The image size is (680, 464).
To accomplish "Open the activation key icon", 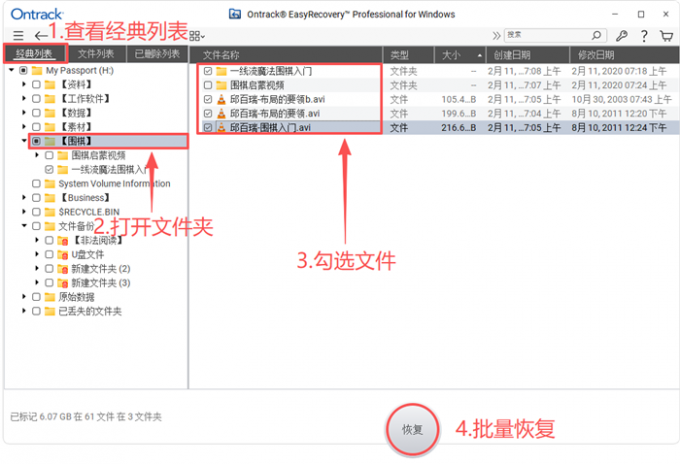I will (621, 36).
